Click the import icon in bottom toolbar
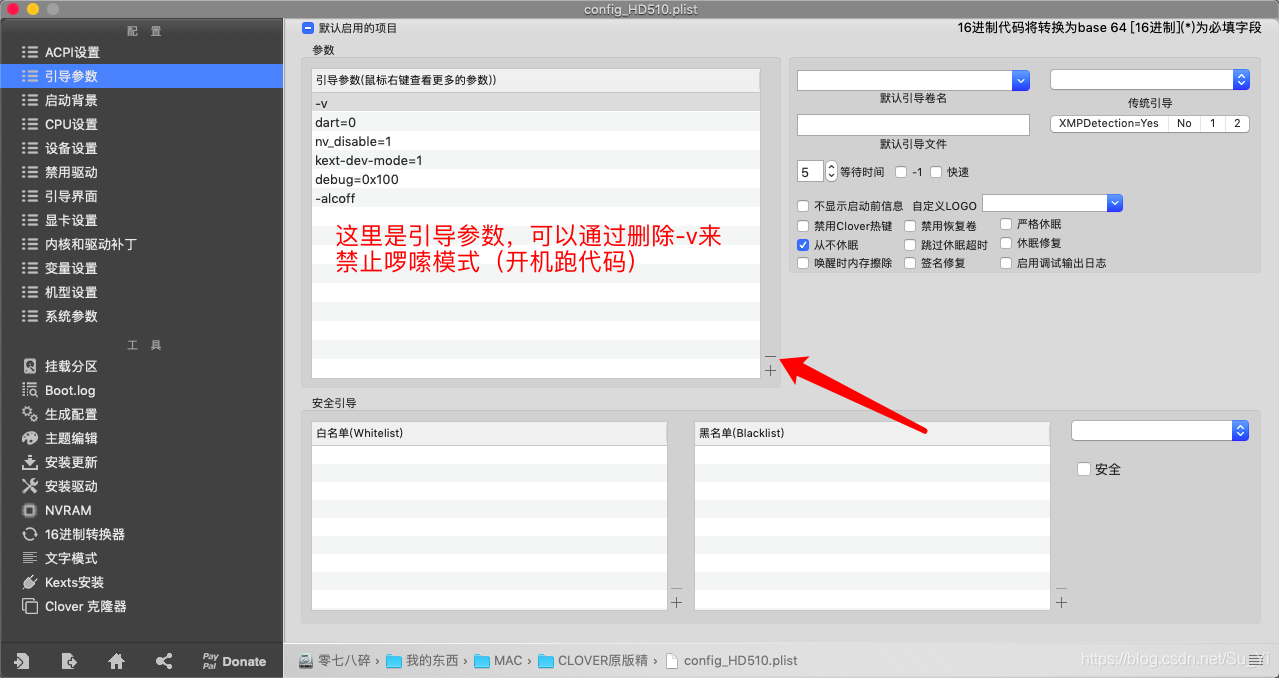Image resolution: width=1279 pixels, height=678 pixels. 21,661
